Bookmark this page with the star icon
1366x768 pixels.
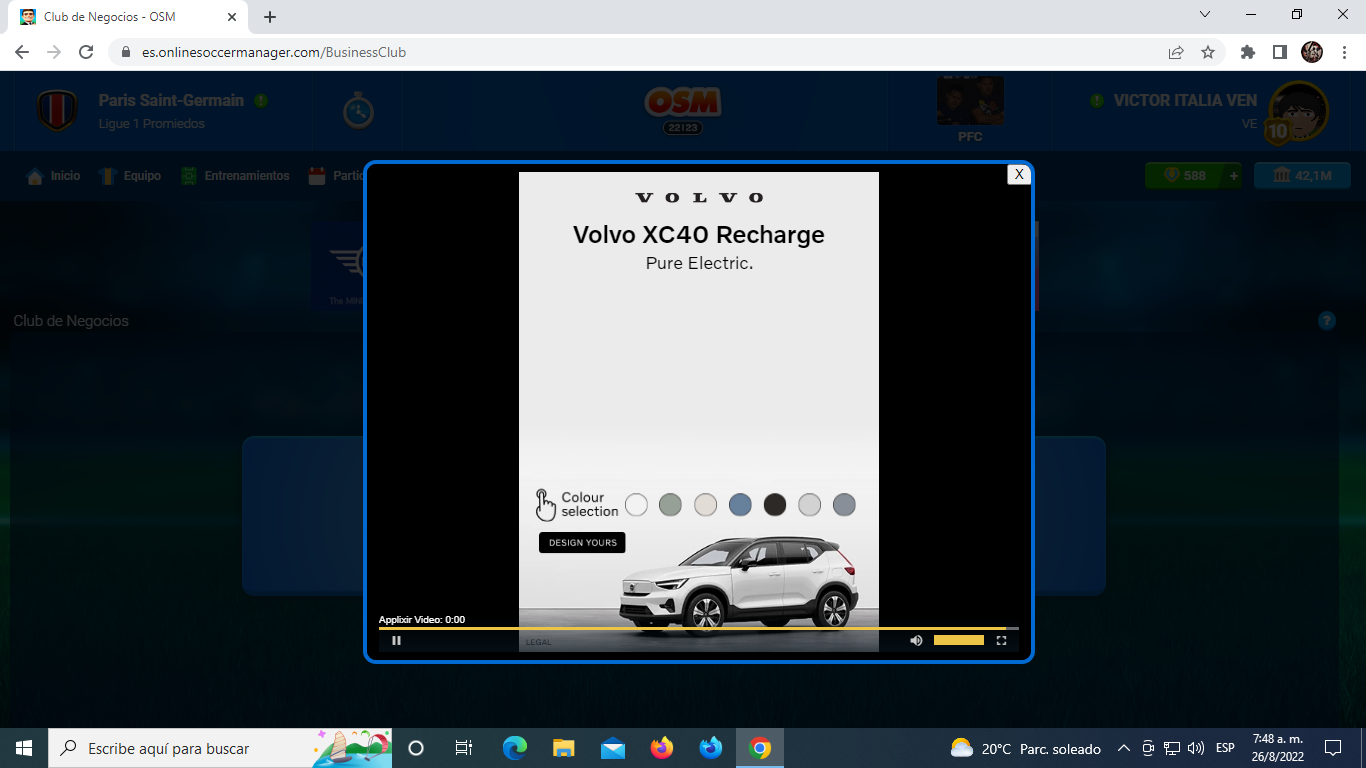click(x=1208, y=52)
